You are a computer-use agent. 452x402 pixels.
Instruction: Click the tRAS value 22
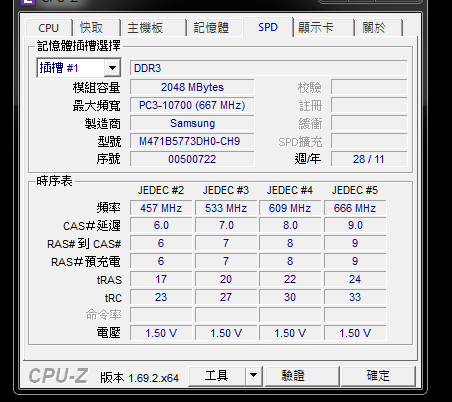pyautogui.click(x=290, y=279)
